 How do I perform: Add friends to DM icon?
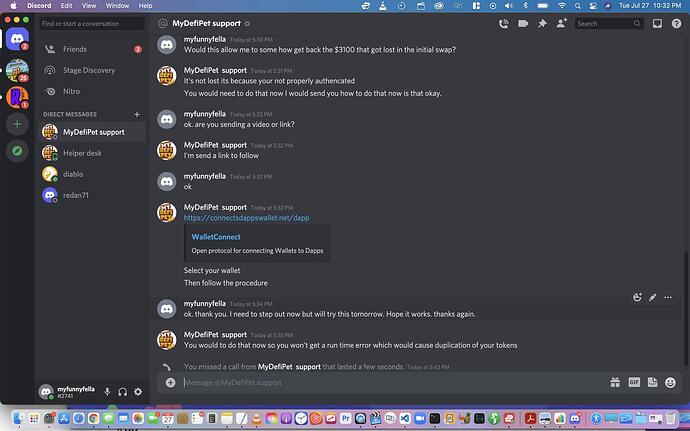pyautogui.click(x=562, y=23)
